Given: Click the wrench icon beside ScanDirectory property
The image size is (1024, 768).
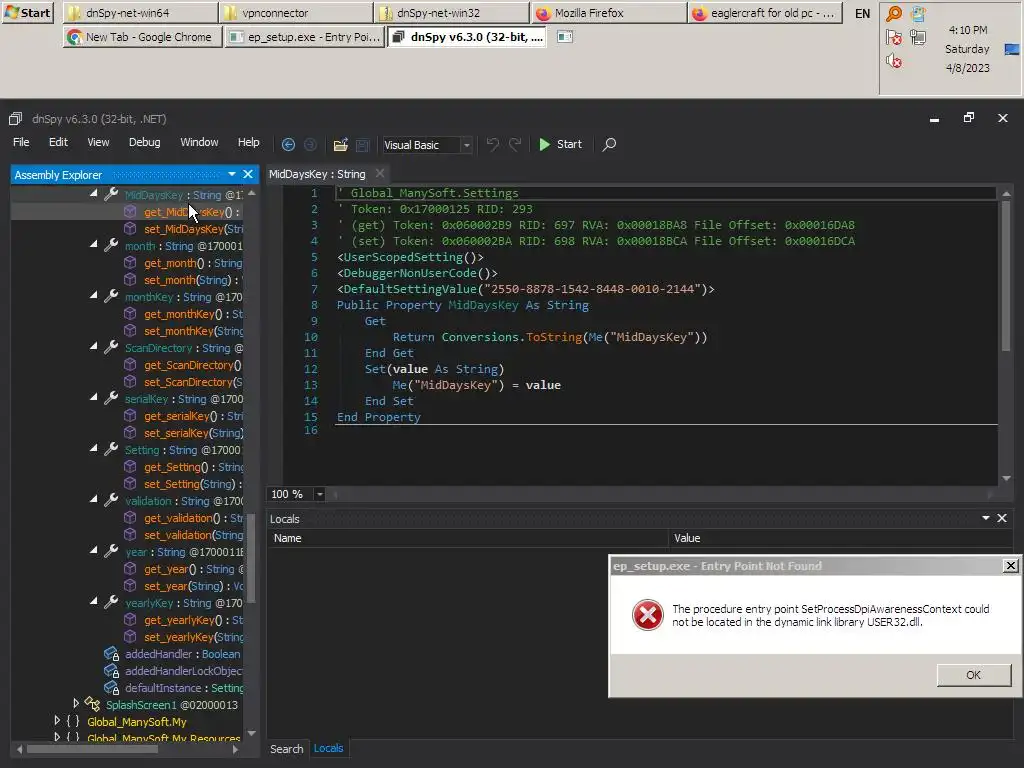Looking at the screenshot, I should point(111,347).
